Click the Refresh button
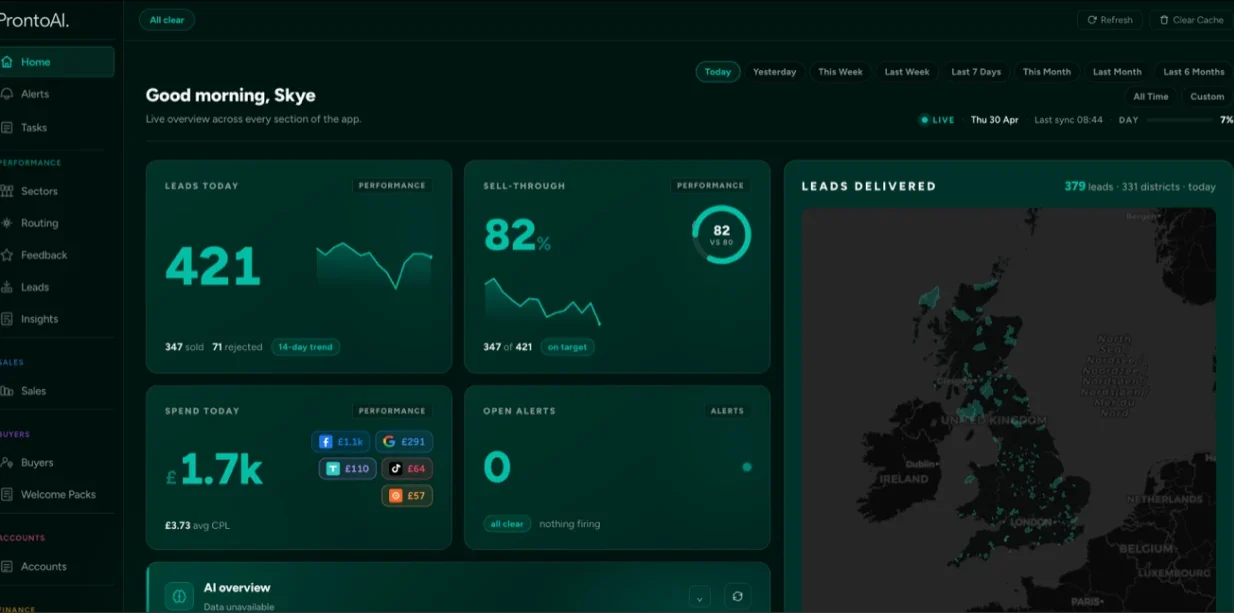This screenshot has height=613, width=1234. 1109,20
